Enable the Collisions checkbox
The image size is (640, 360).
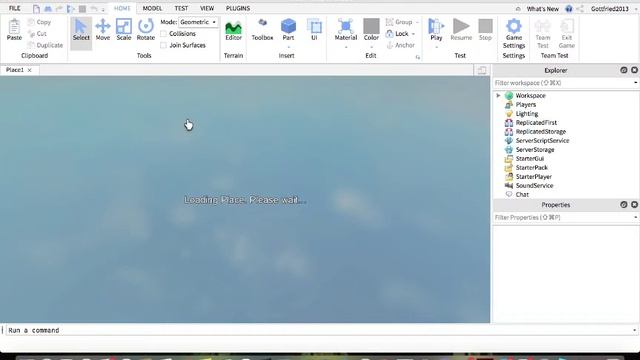[x=164, y=33]
